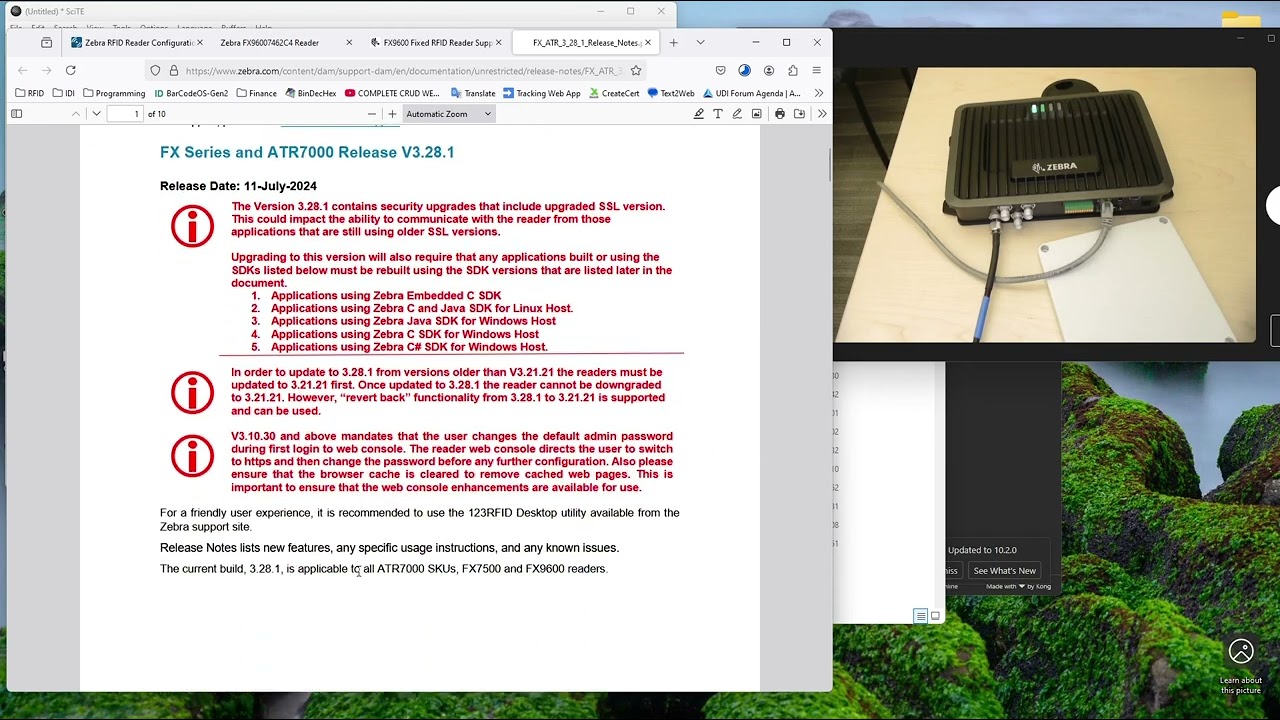1280x720 pixels.
Task: Click FX Series and ATR7000 Release heading
Action: point(307,152)
